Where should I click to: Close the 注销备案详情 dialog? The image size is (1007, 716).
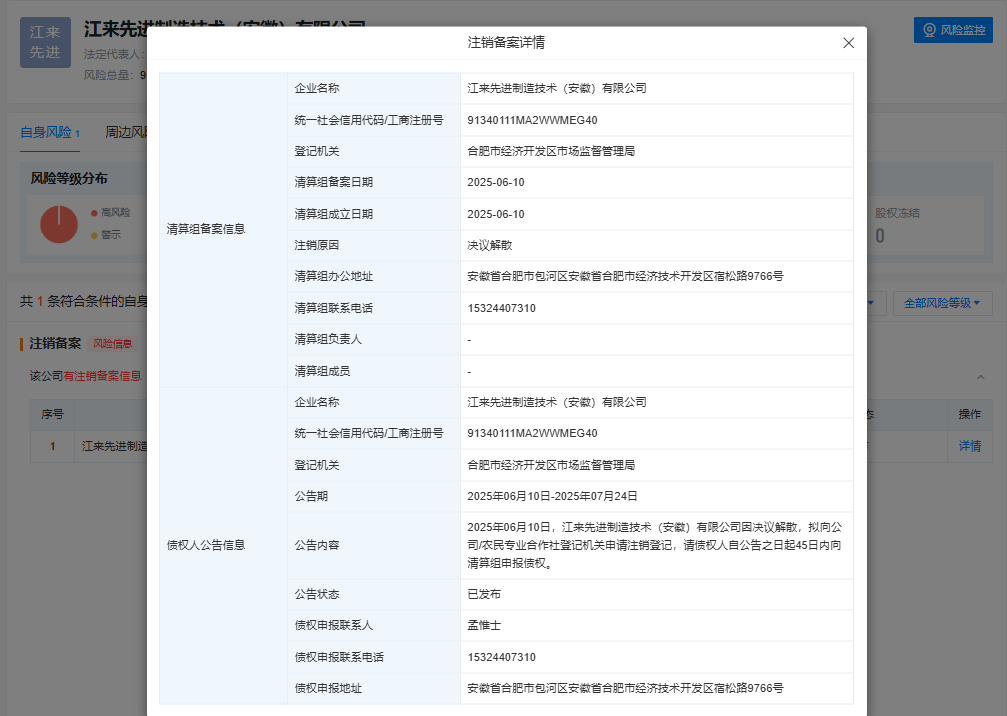(x=848, y=43)
